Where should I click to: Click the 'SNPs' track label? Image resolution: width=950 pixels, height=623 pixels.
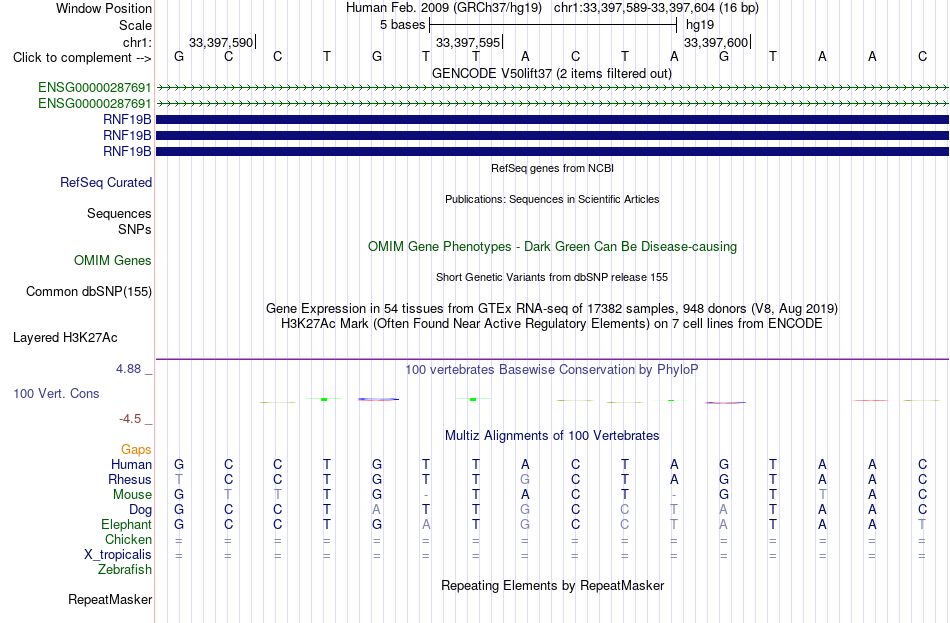pos(135,230)
